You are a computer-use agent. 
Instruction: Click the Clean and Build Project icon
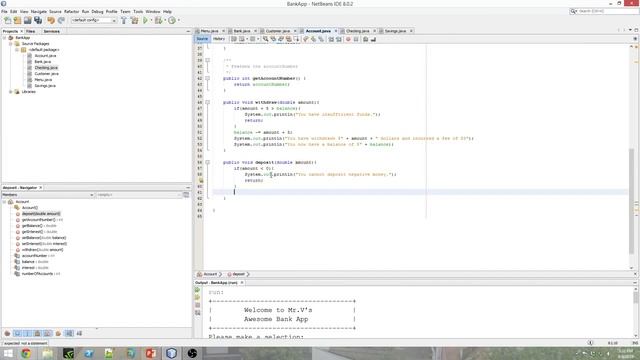[x=134, y=20]
